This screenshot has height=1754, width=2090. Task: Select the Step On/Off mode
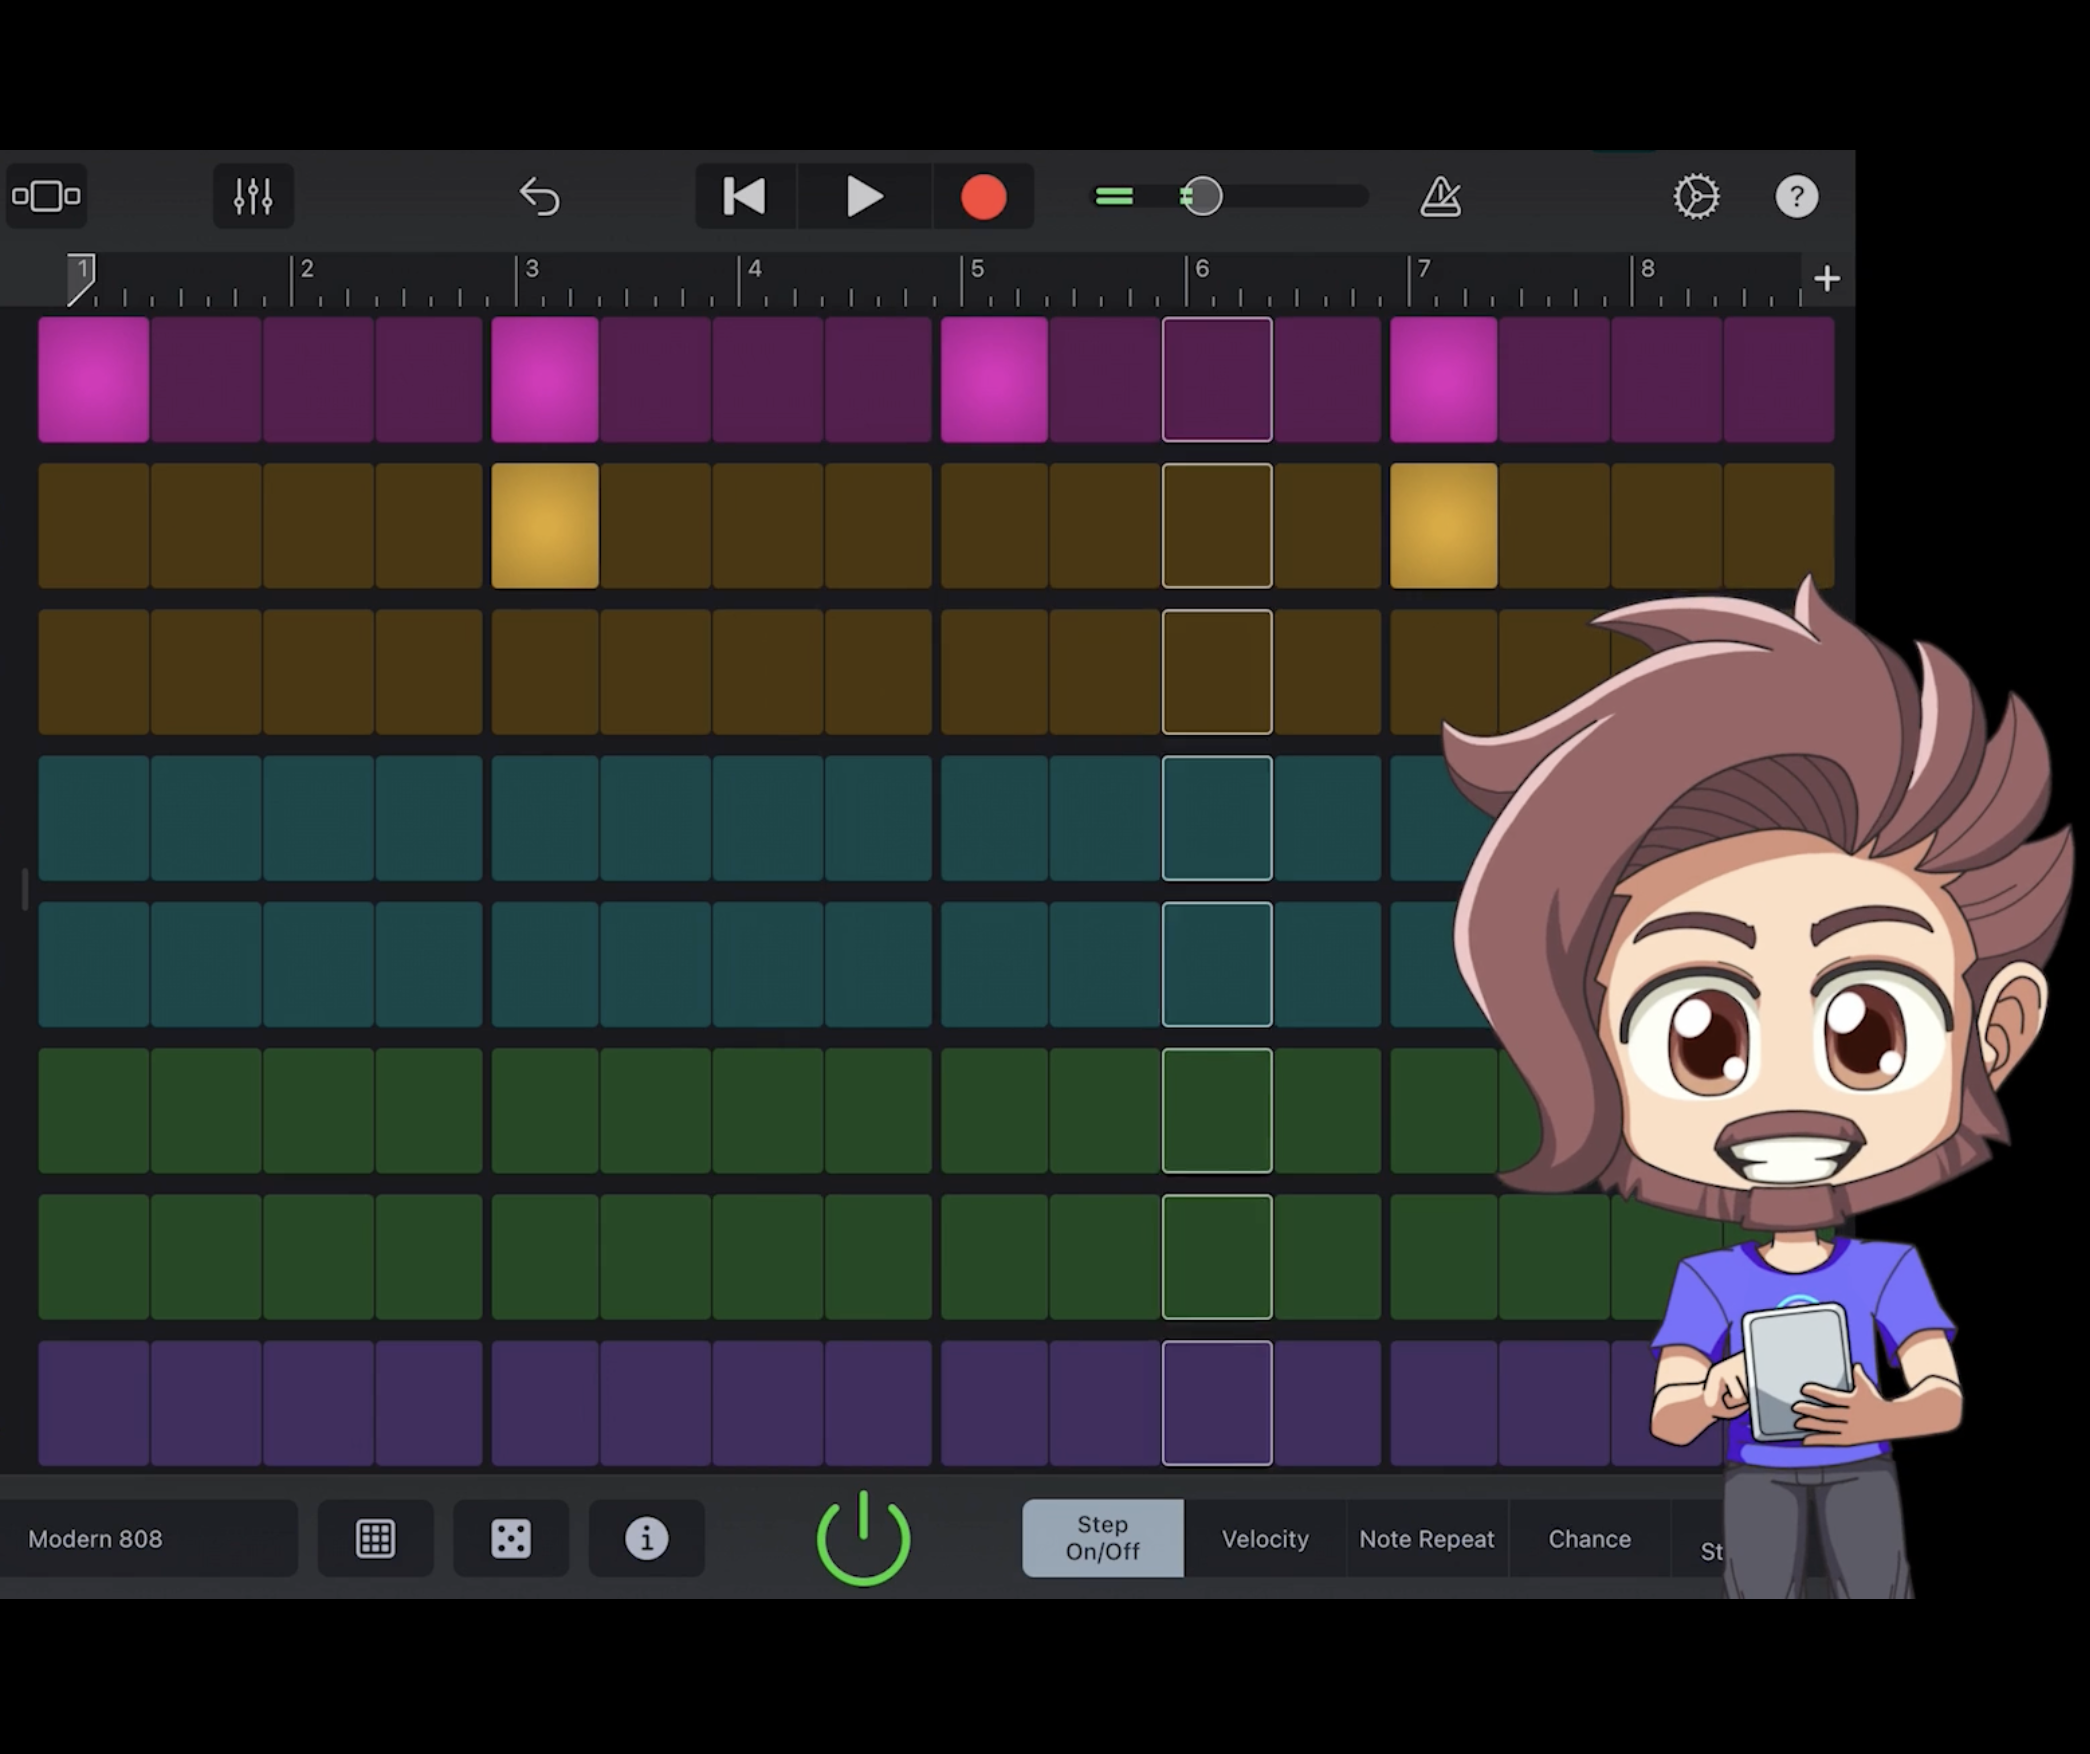(1102, 1538)
